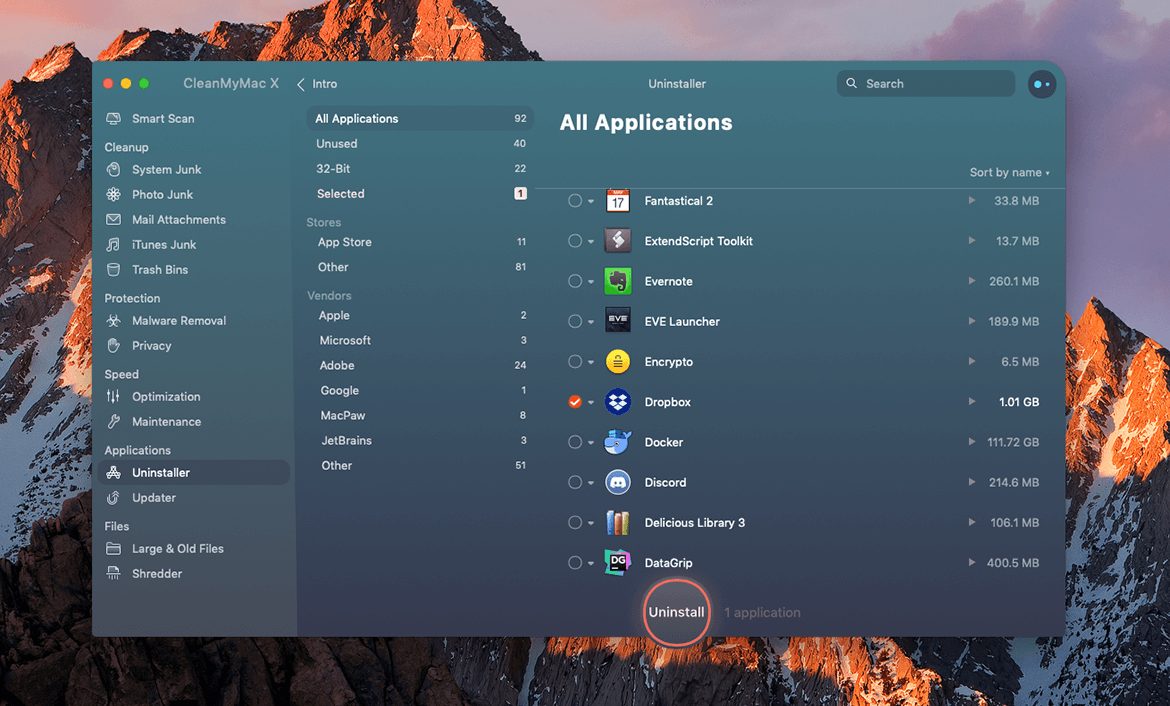
Task: Select the EVE Launcher app icon
Action: click(618, 321)
